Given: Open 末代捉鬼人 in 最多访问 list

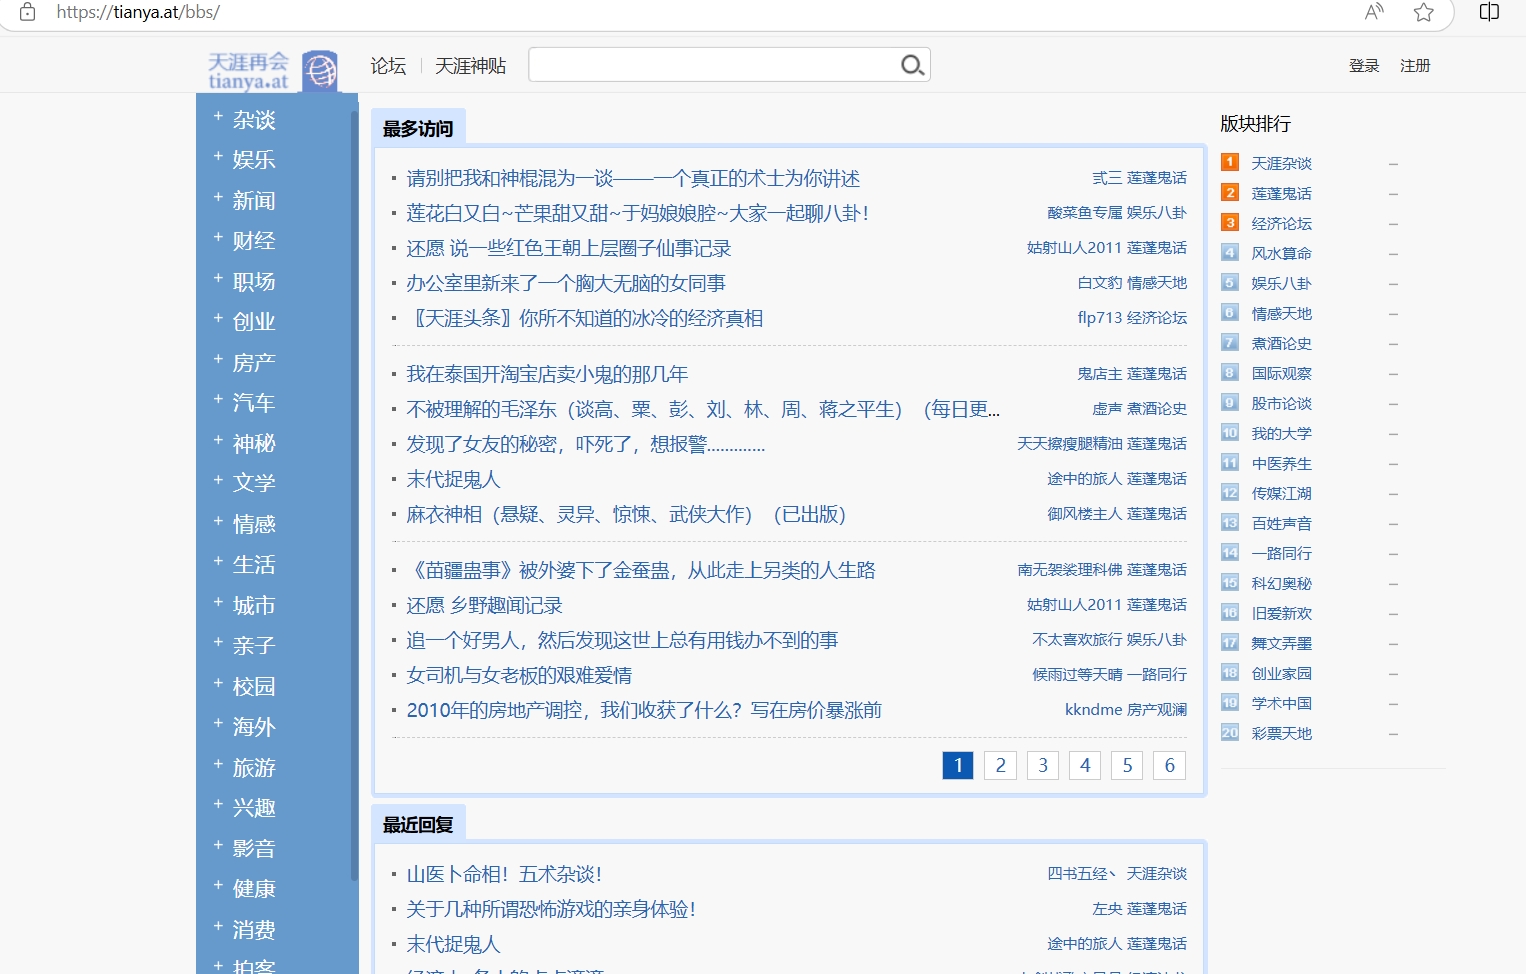Looking at the screenshot, I should point(453,480).
